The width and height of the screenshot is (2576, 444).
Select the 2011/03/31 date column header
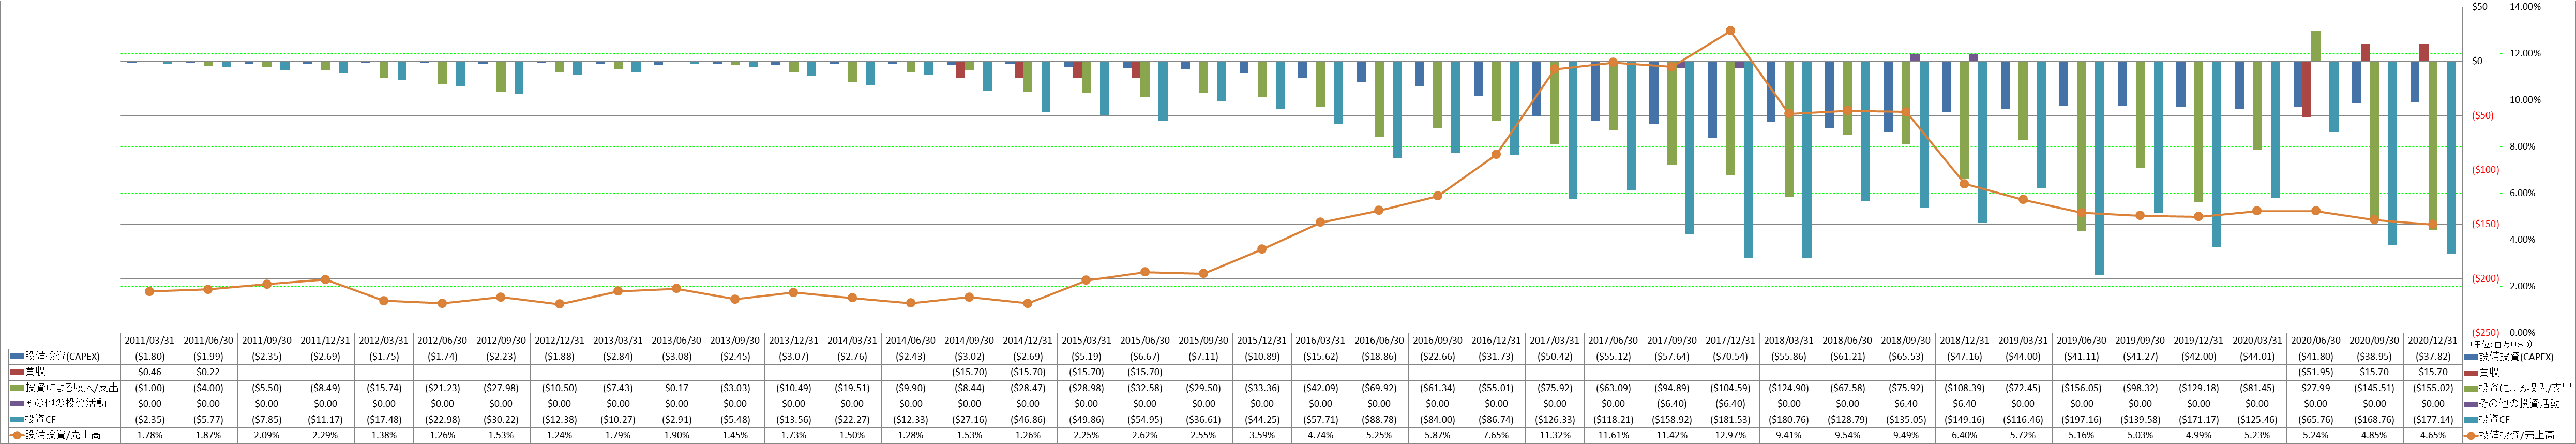coord(150,340)
